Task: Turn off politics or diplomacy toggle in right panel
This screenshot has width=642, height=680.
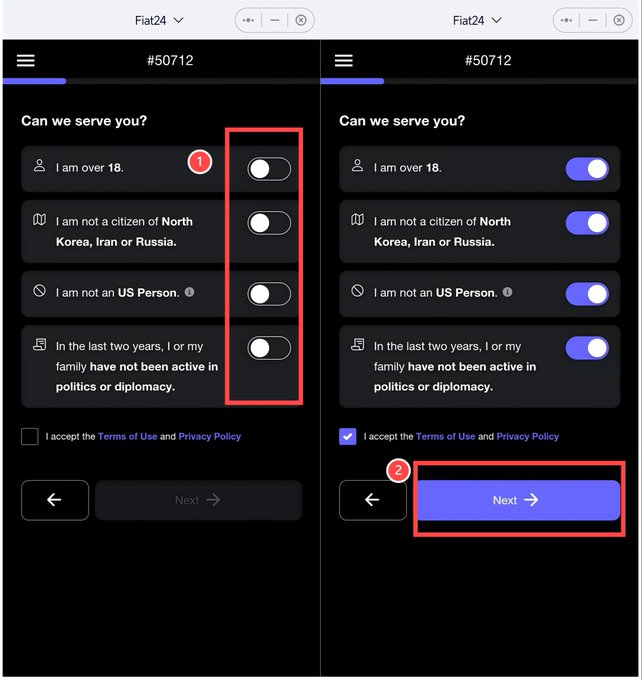Action: pos(587,348)
